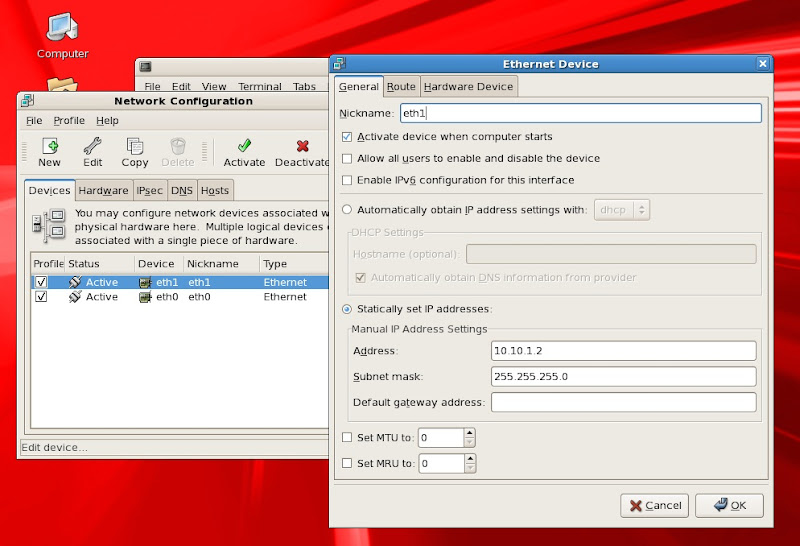
Task: Switch to the Hardware Device tab
Action: point(468,87)
